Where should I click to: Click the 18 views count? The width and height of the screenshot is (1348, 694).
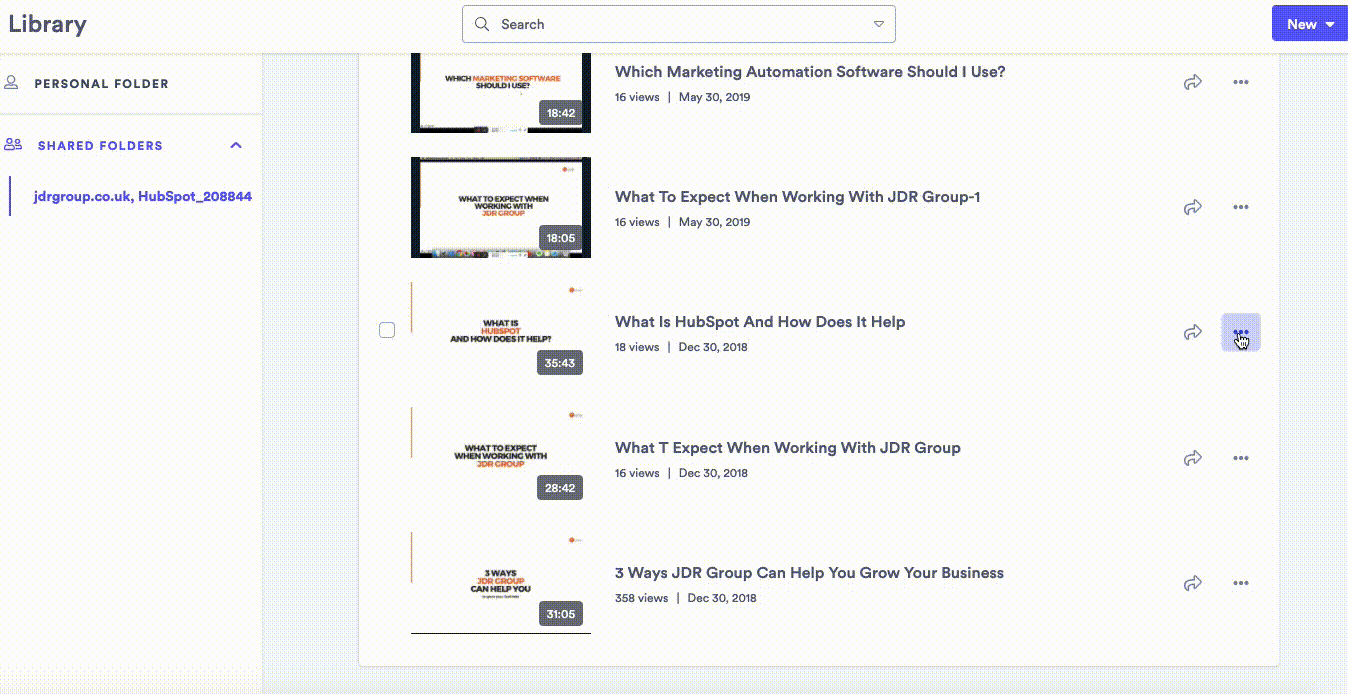(637, 347)
